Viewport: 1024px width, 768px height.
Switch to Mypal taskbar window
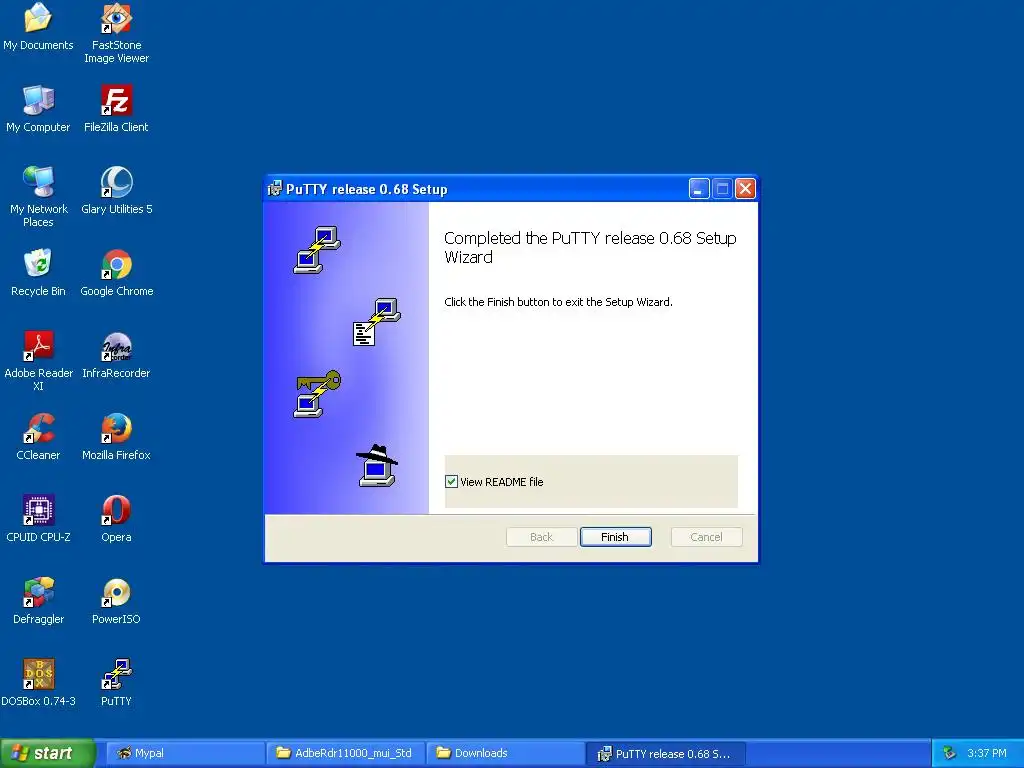(185, 753)
